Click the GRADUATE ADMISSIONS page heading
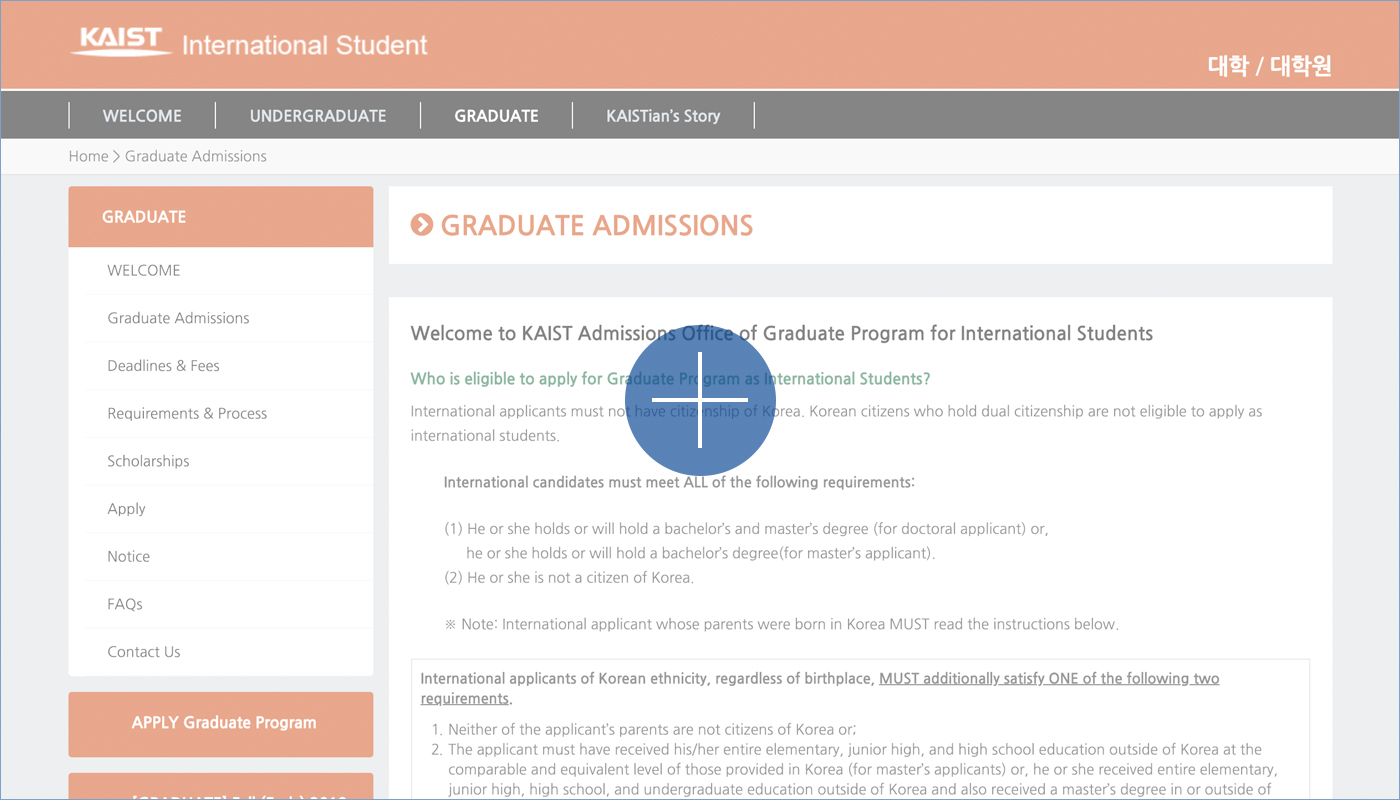The height and width of the screenshot is (800, 1400). coord(597,226)
